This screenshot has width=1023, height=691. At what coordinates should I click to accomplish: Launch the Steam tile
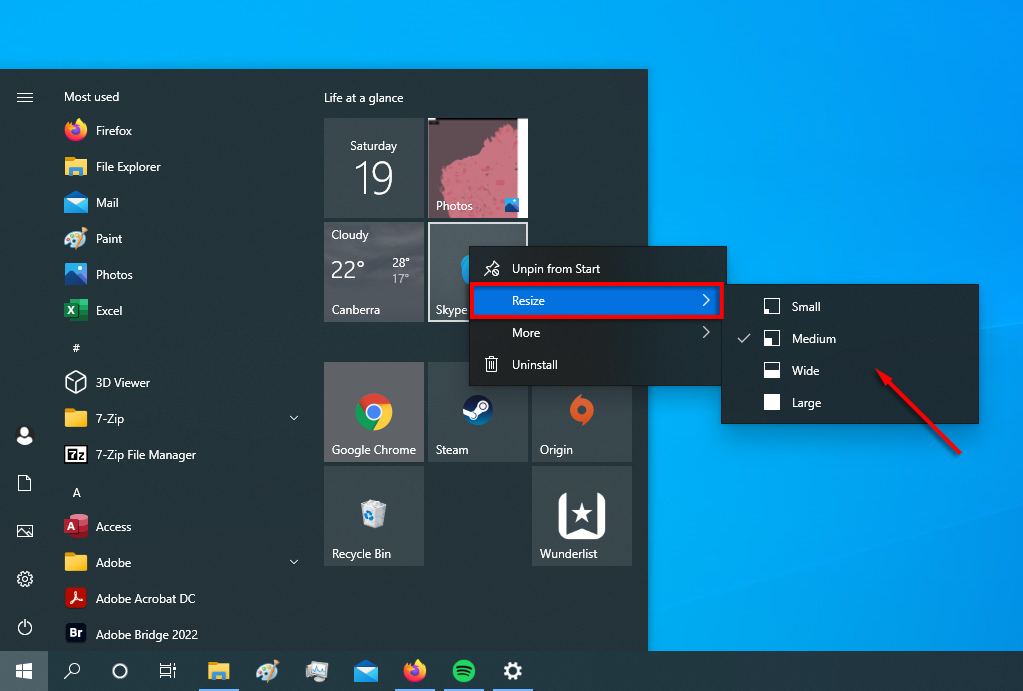(477, 411)
